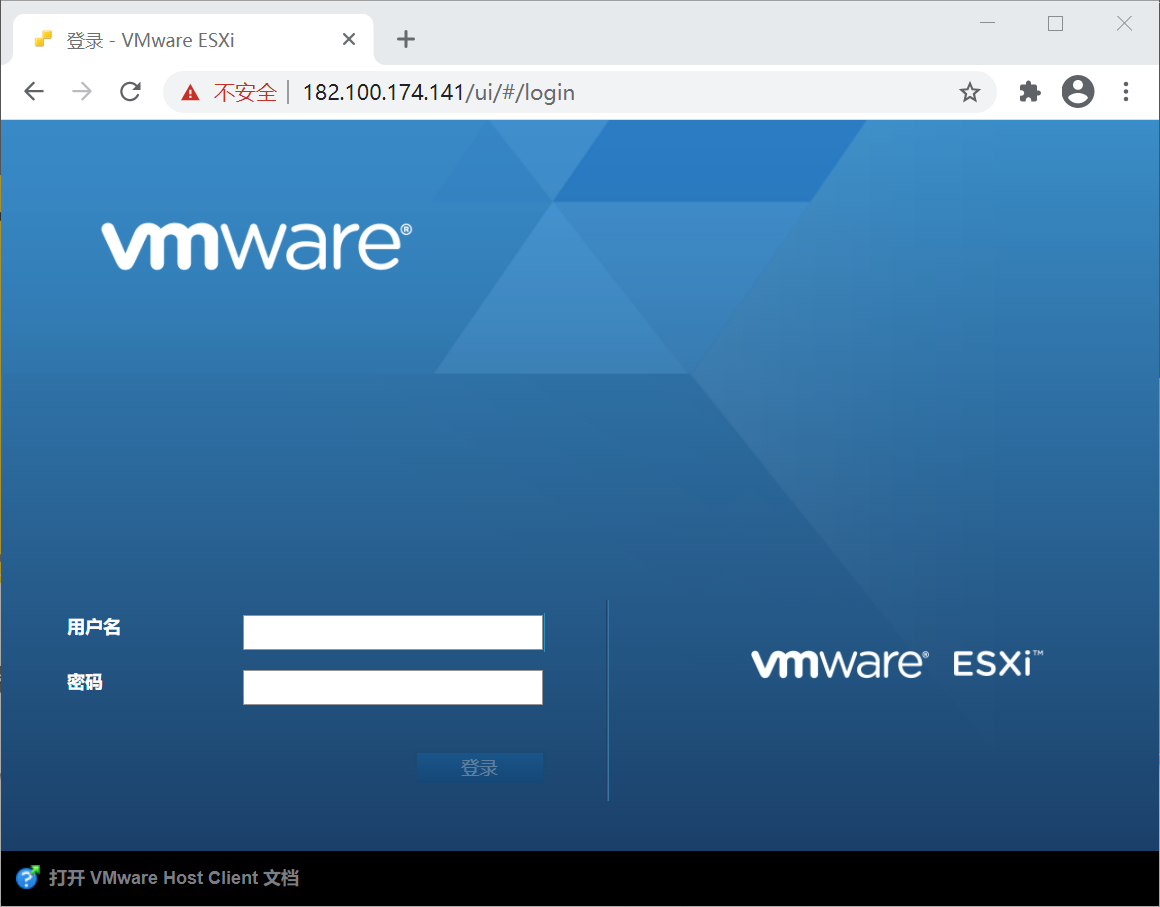Screen dimensions: 1160x907
Task: Click the 登录 login button
Action: pos(480,767)
